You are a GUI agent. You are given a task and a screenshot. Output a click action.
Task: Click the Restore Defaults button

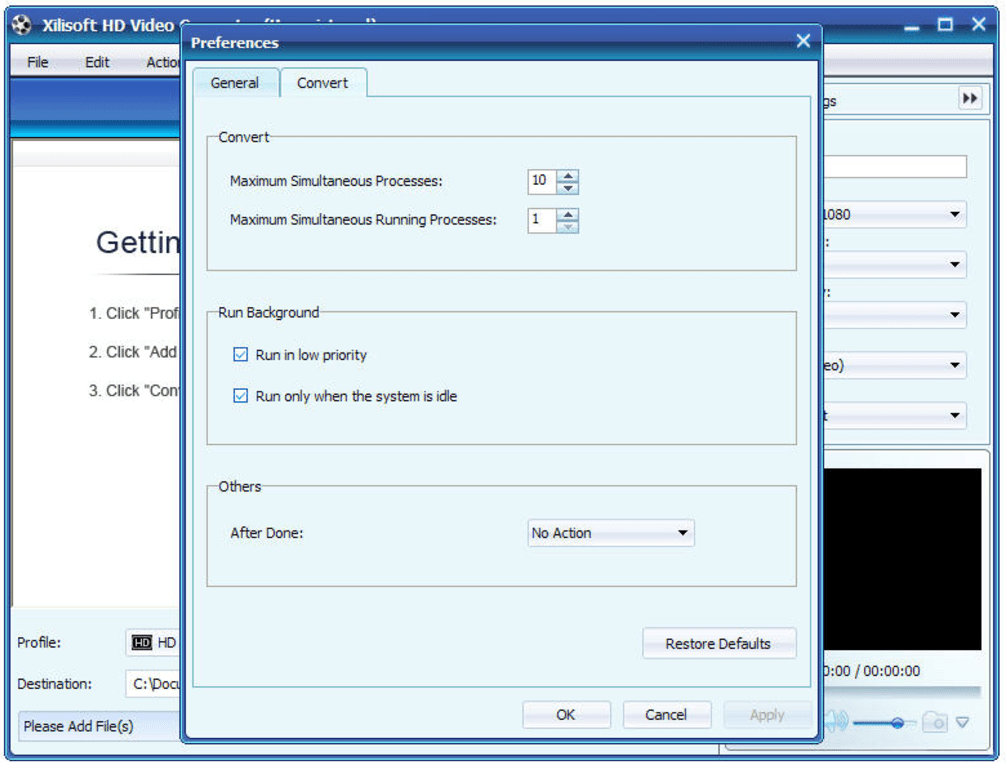coord(719,643)
